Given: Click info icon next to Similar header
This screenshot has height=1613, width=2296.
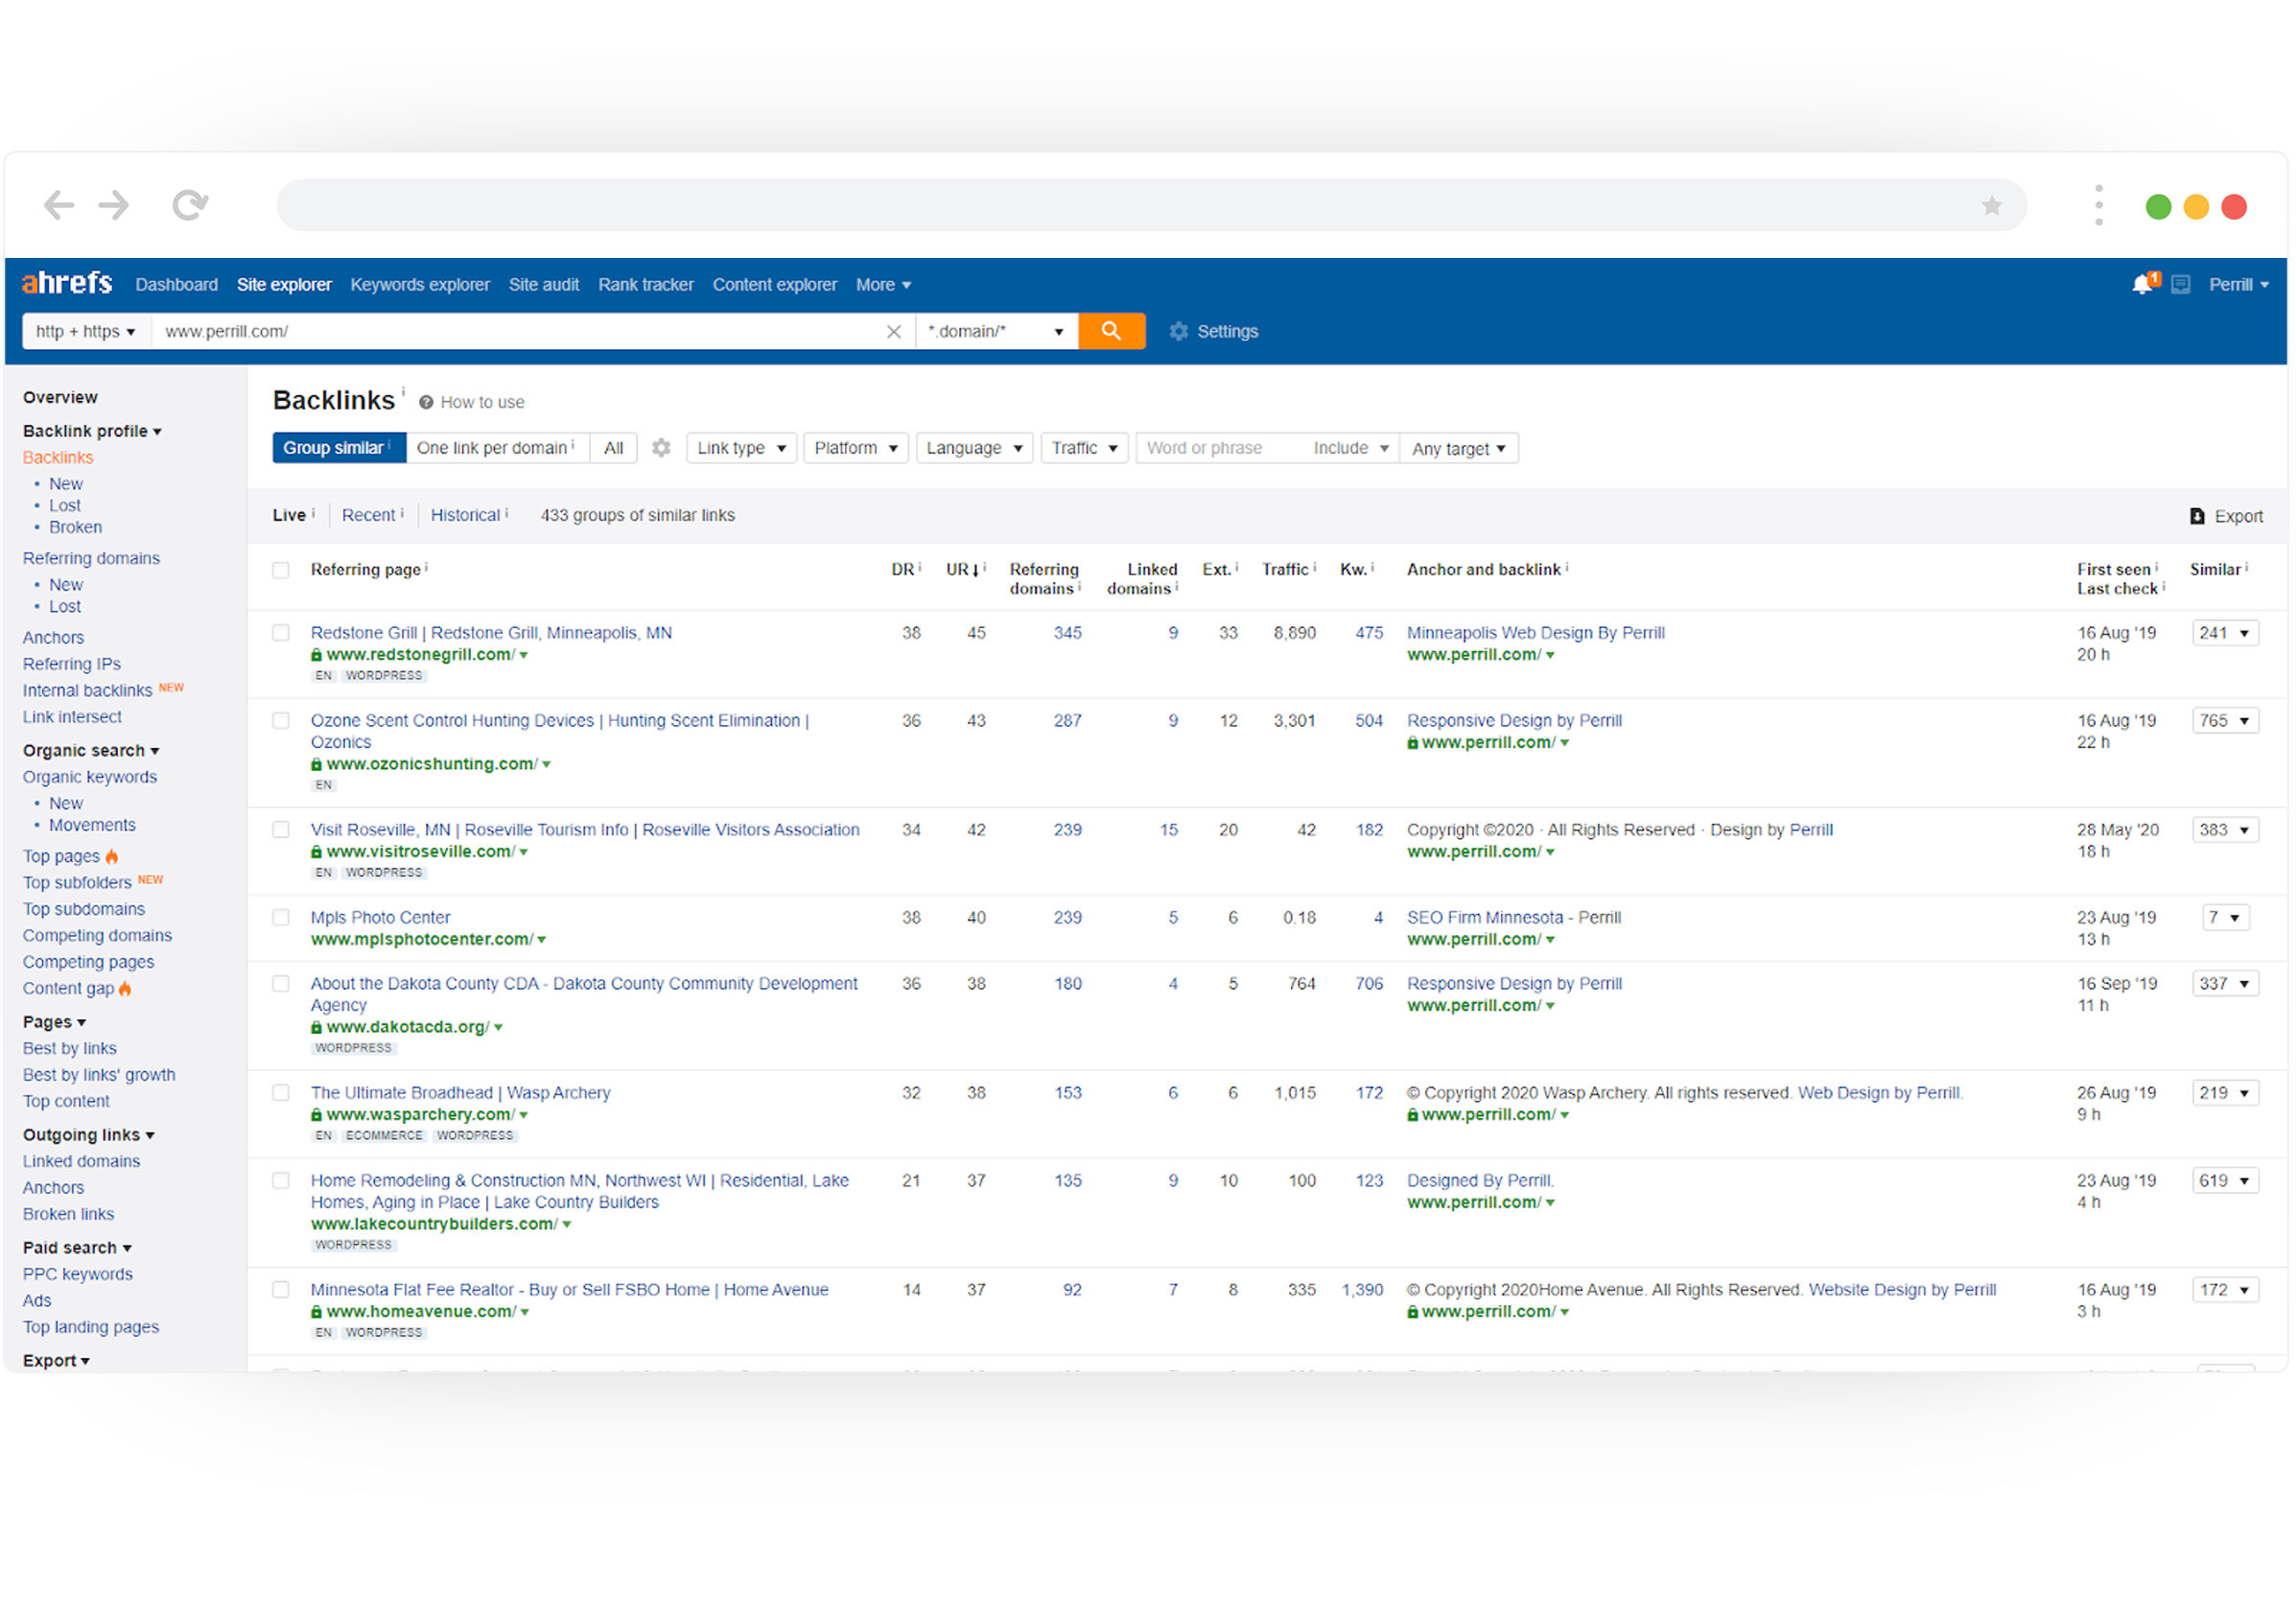Looking at the screenshot, I should [x=2246, y=567].
